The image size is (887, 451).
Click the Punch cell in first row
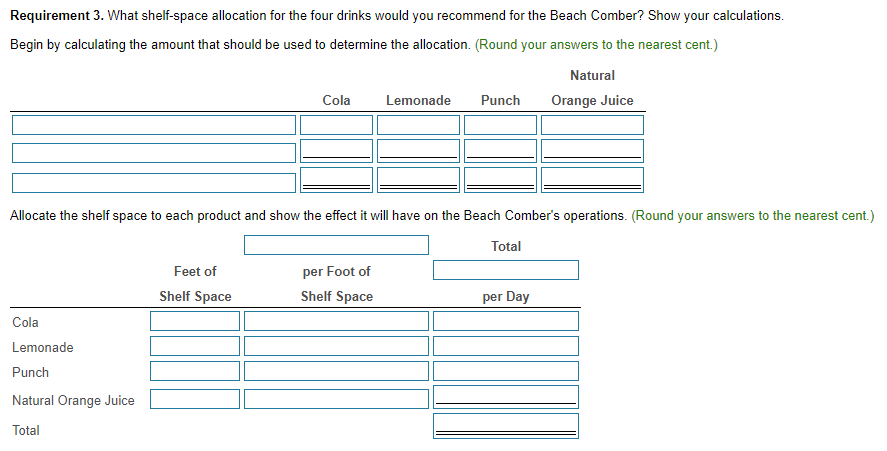click(x=501, y=125)
